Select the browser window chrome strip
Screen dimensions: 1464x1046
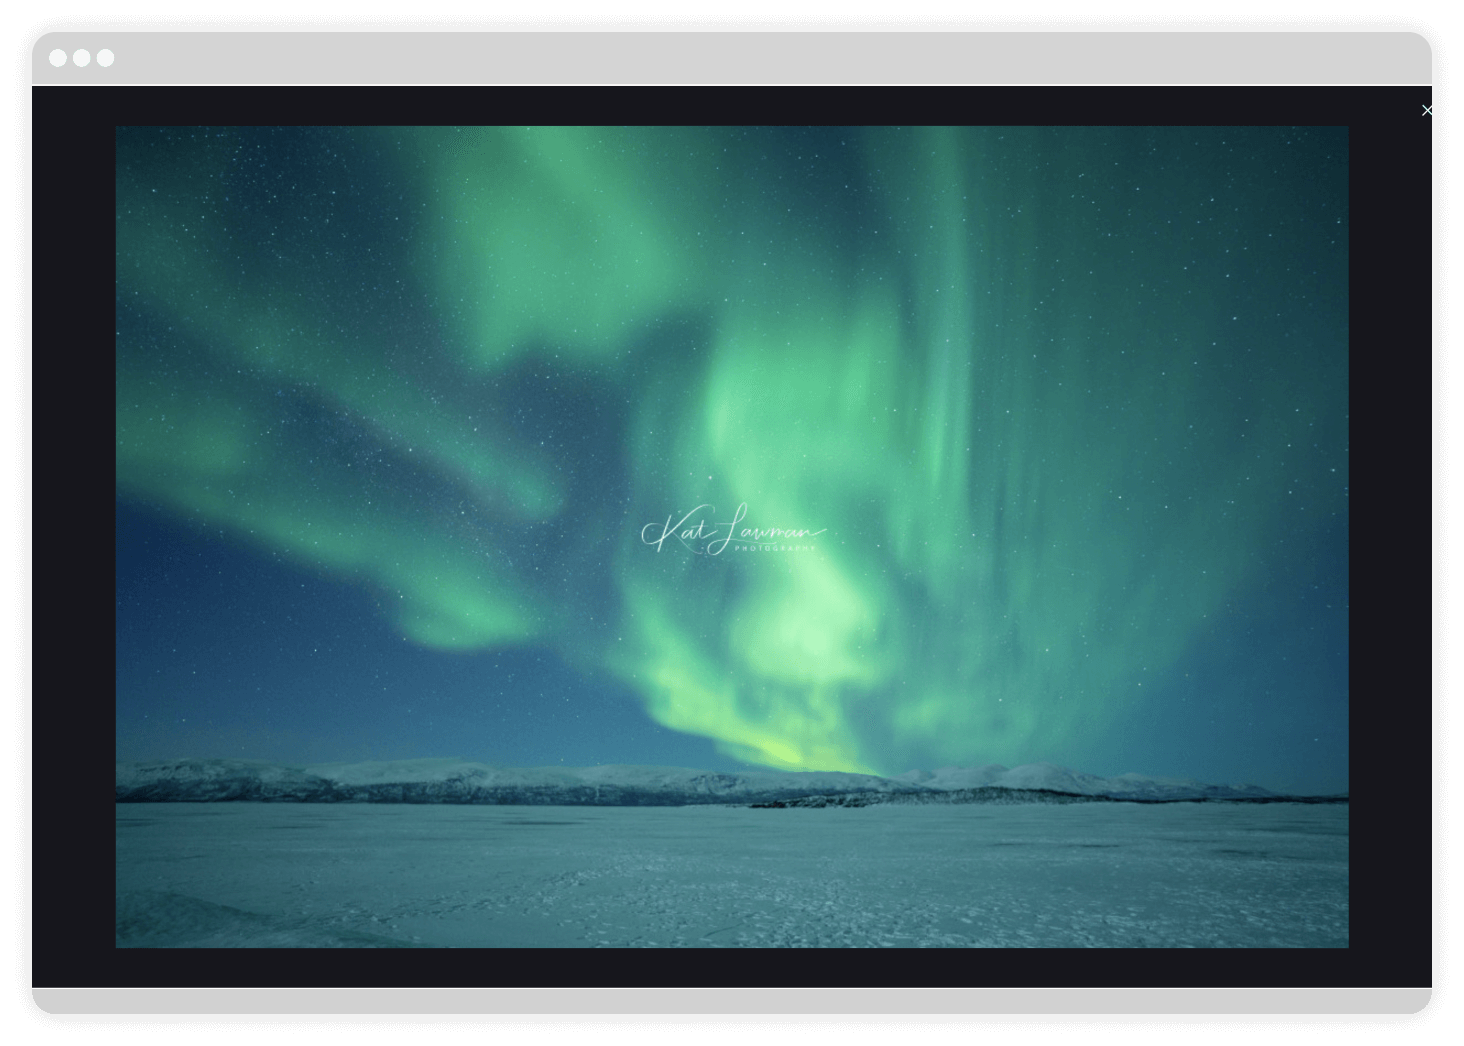pyautogui.click(x=700, y=59)
